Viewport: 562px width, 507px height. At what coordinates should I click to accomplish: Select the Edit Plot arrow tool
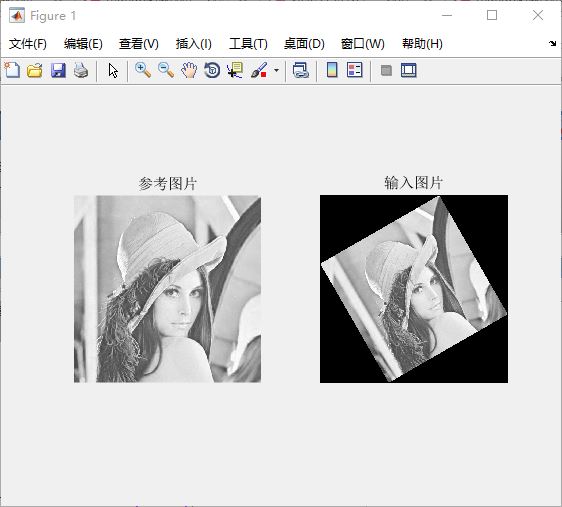(113, 71)
